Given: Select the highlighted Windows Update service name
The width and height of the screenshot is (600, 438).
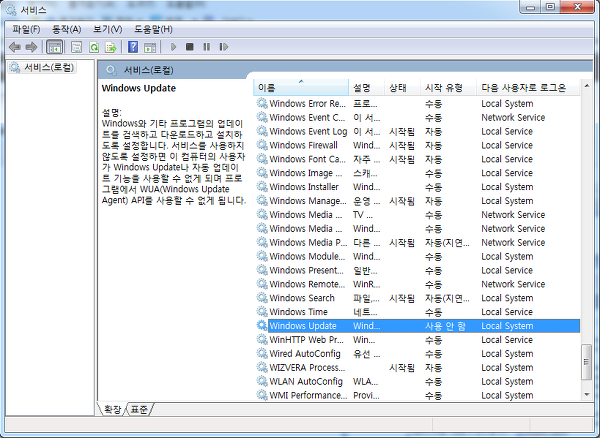Looking at the screenshot, I should pos(303,326).
